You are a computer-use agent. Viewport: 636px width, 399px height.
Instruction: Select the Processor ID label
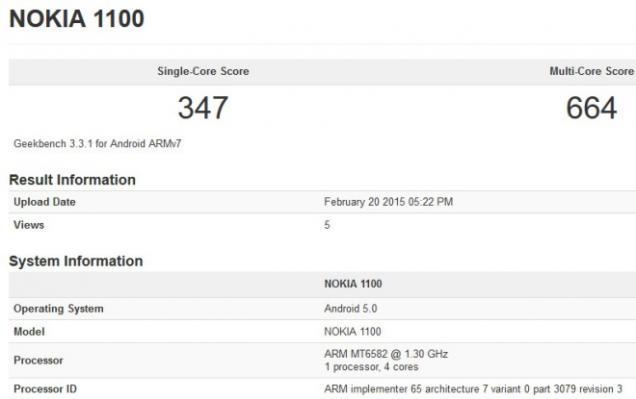pyautogui.click(x=45, y=389)
